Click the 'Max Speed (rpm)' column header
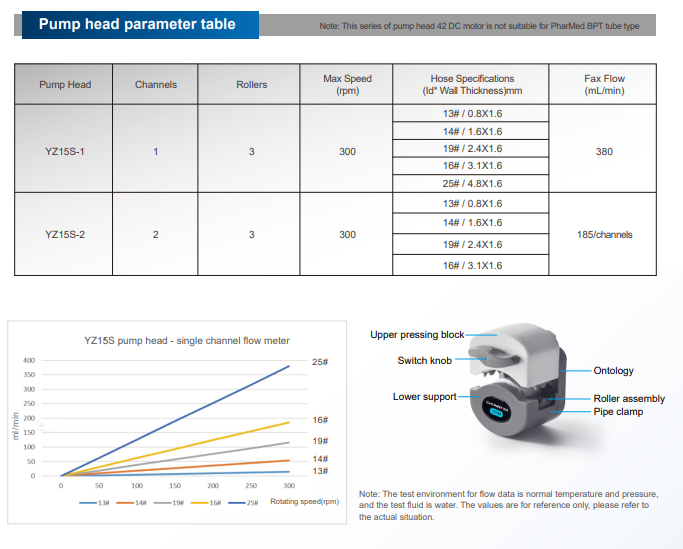 [347, 85]
